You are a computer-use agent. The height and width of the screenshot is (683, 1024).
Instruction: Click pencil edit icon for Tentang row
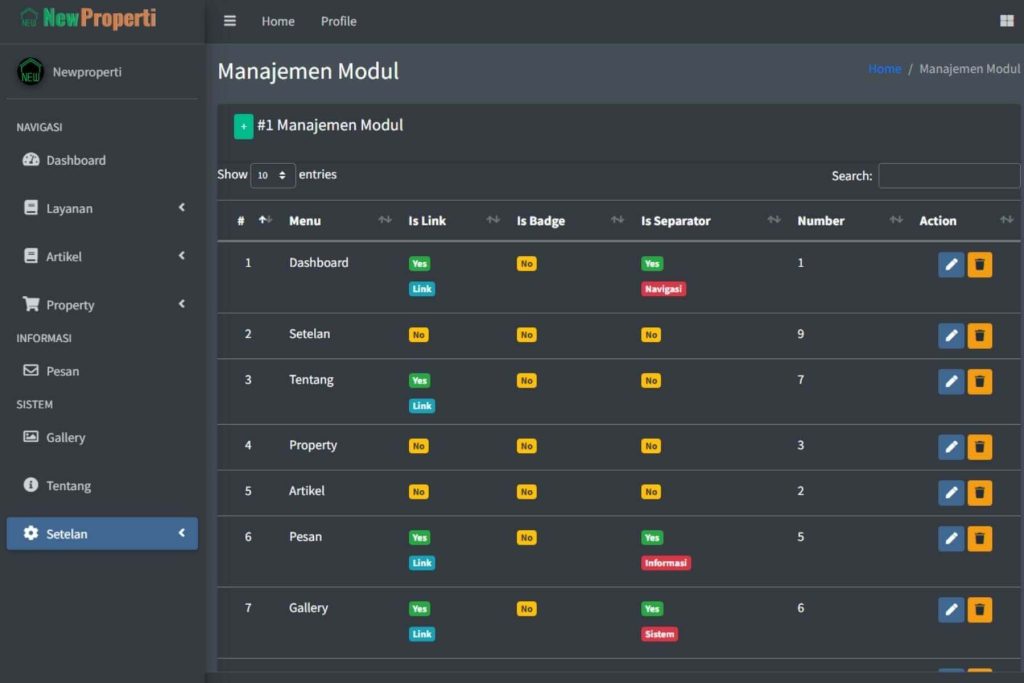point(951,382)
